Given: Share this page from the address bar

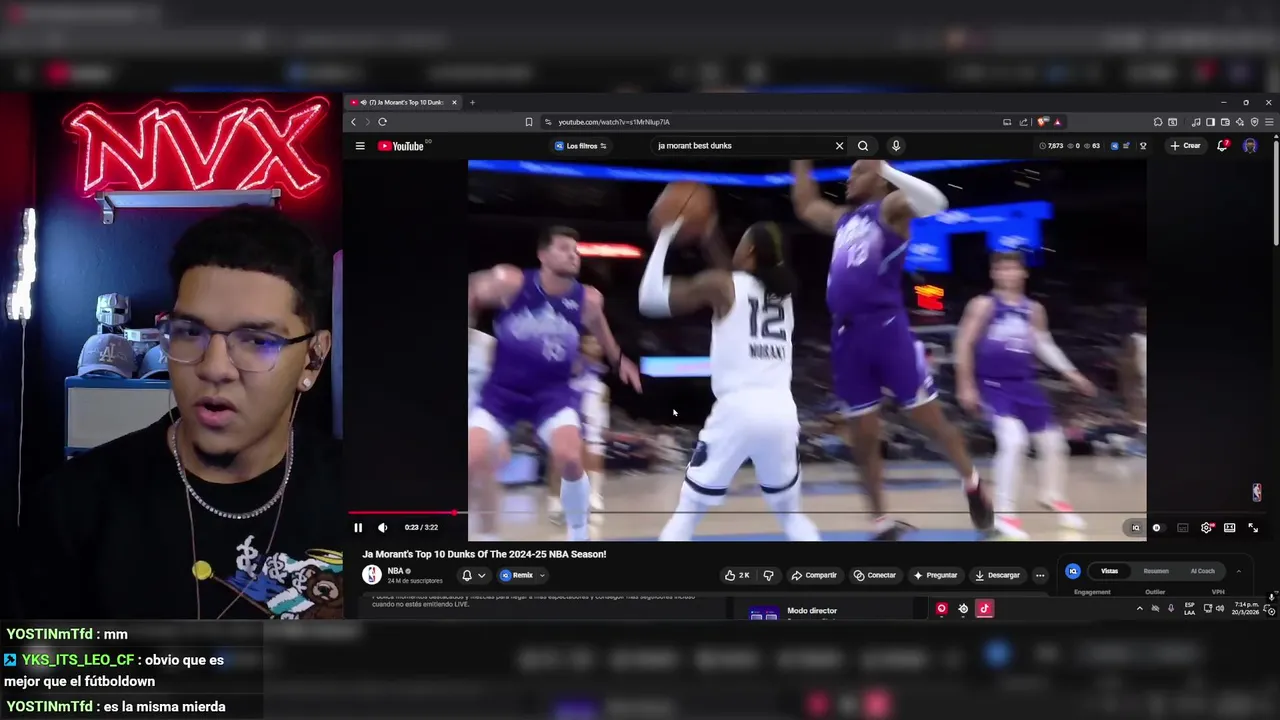Looking at the screenshot, I should (1023, 122).
